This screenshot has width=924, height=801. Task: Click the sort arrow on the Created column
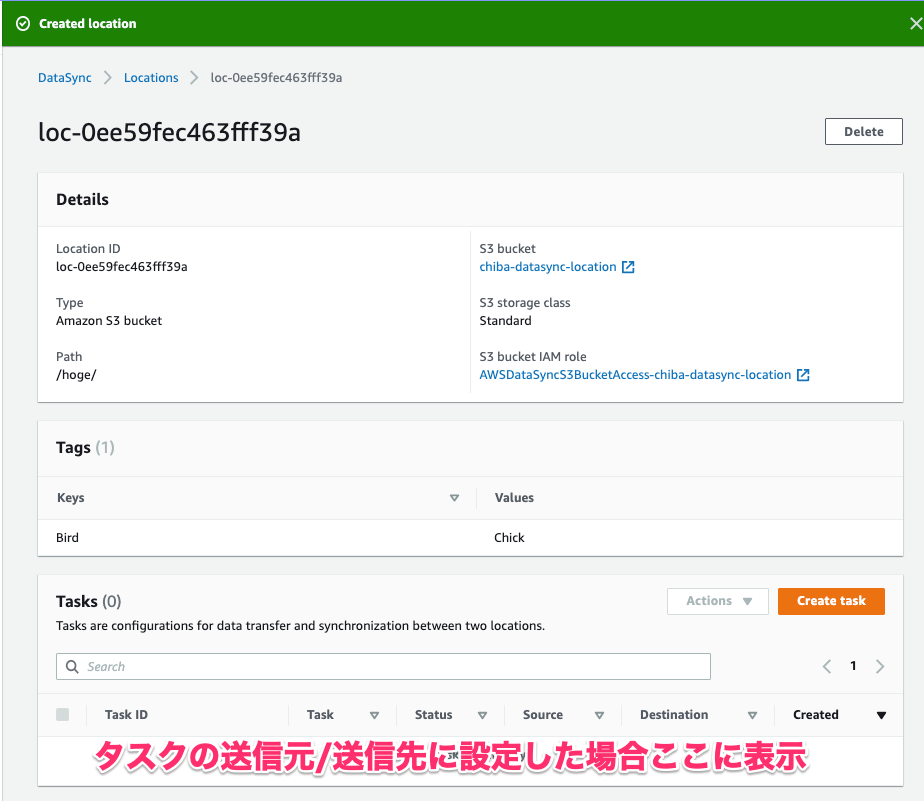point(880,714)
